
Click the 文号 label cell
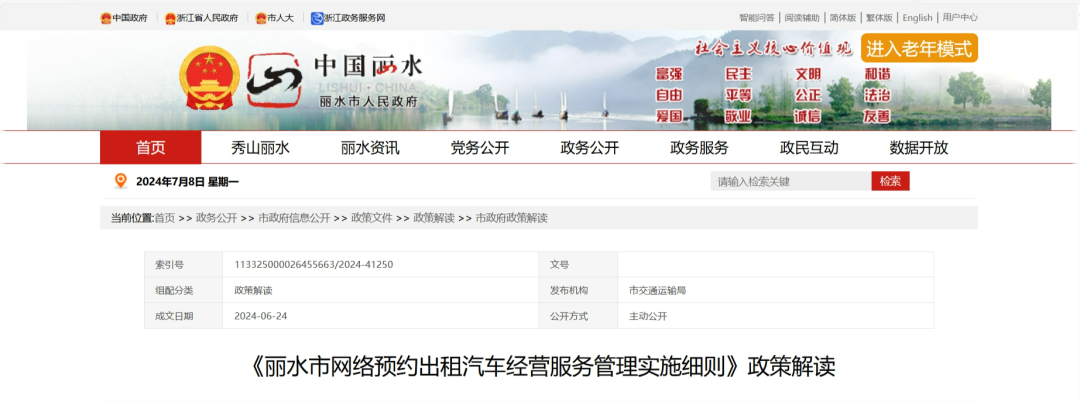pos(578,264)
